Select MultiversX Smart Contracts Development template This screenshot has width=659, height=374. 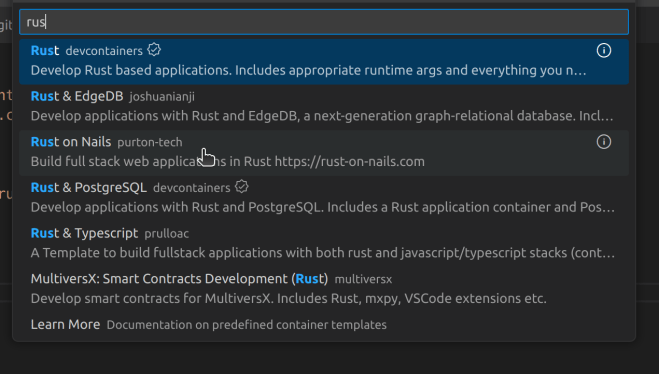click(324, 289)
